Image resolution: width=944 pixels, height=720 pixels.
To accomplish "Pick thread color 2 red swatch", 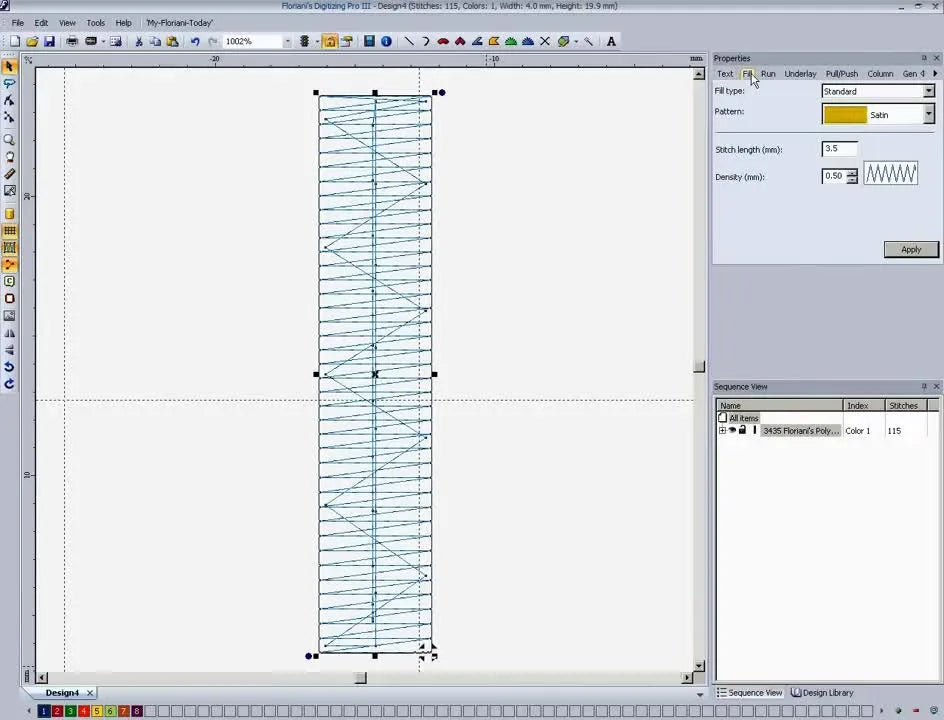I will (x=57, y=711).
